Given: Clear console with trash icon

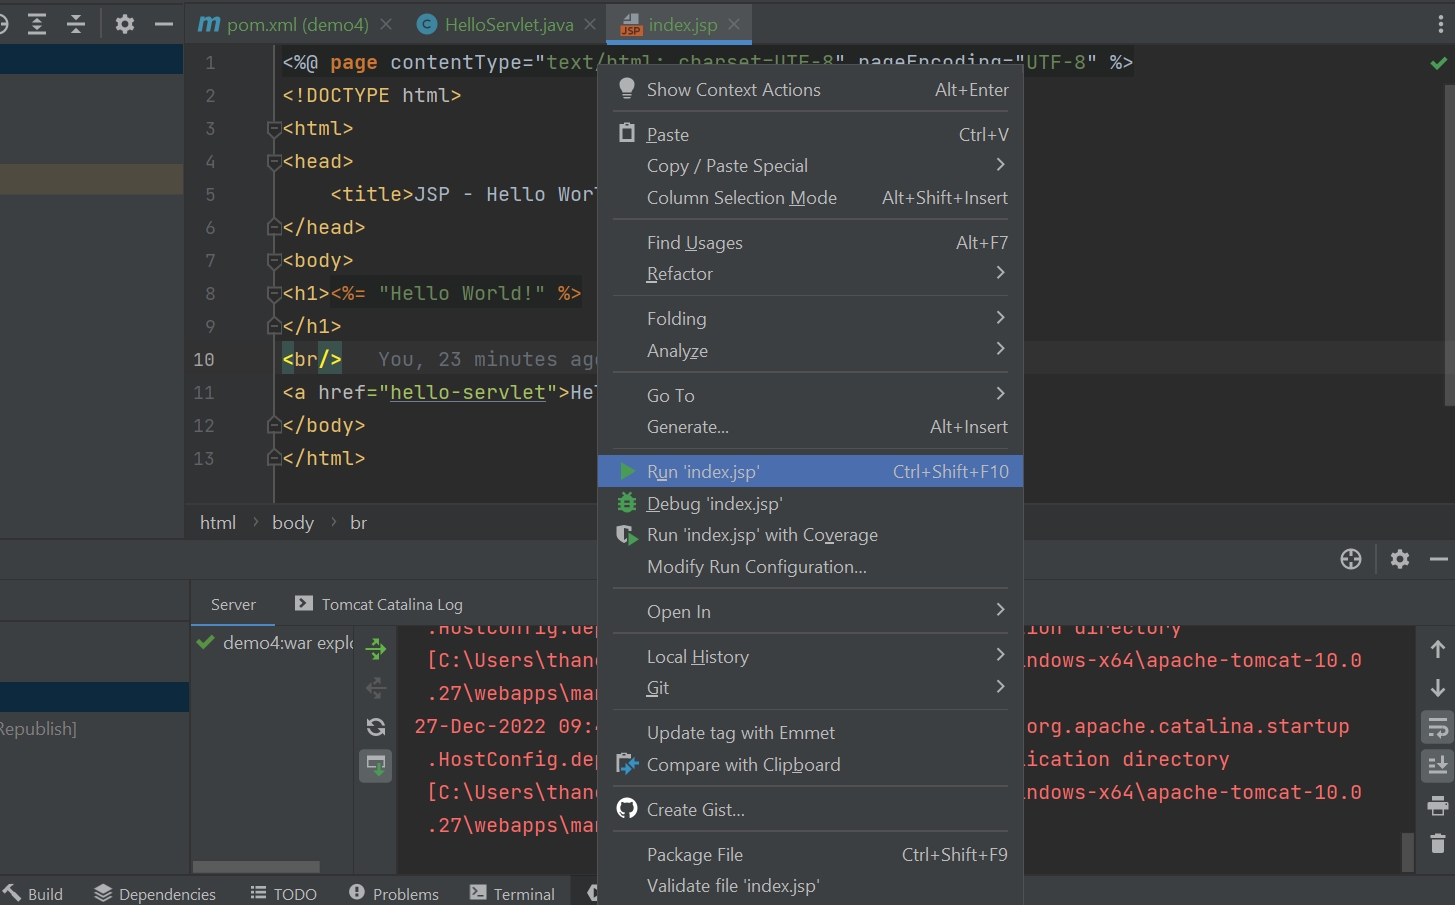Looking at the screenshot, I should (x=1438, y=844).
